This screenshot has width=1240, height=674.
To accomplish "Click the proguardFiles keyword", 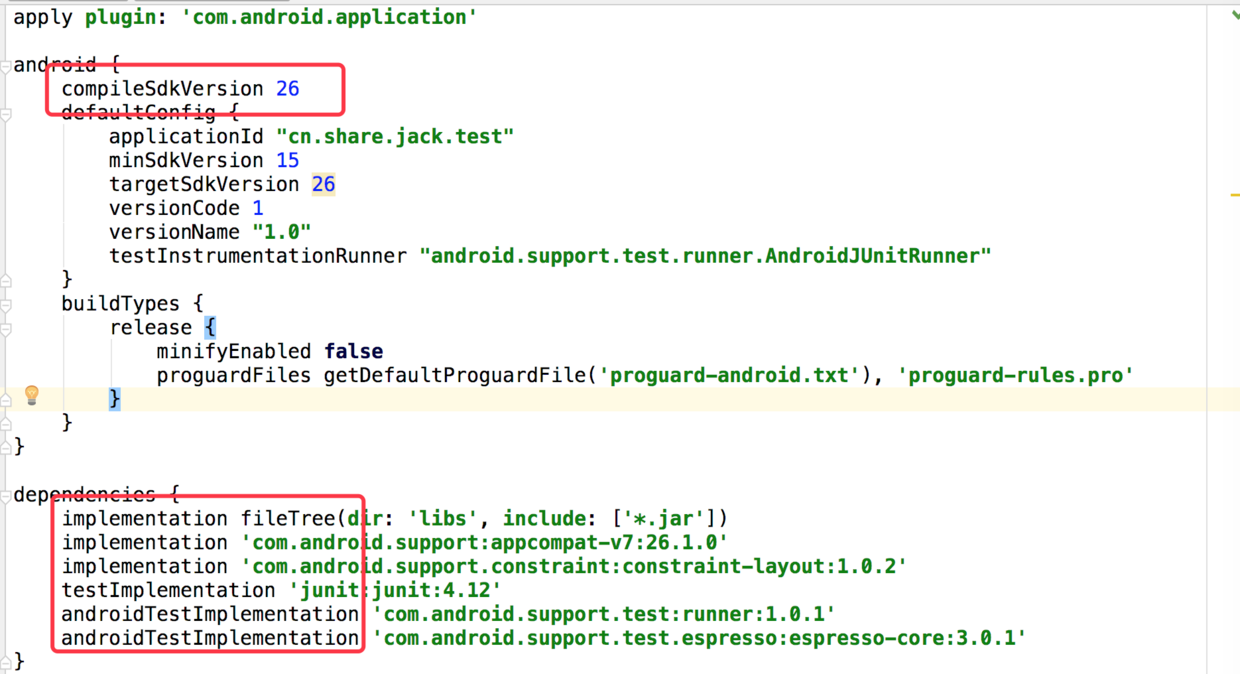I will click(234, 375).
